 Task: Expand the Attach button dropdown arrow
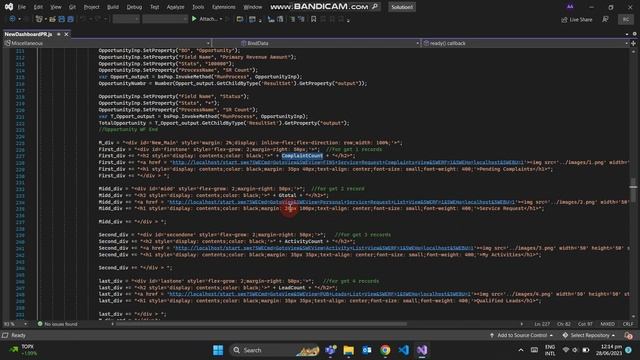(x=221, y=19)
